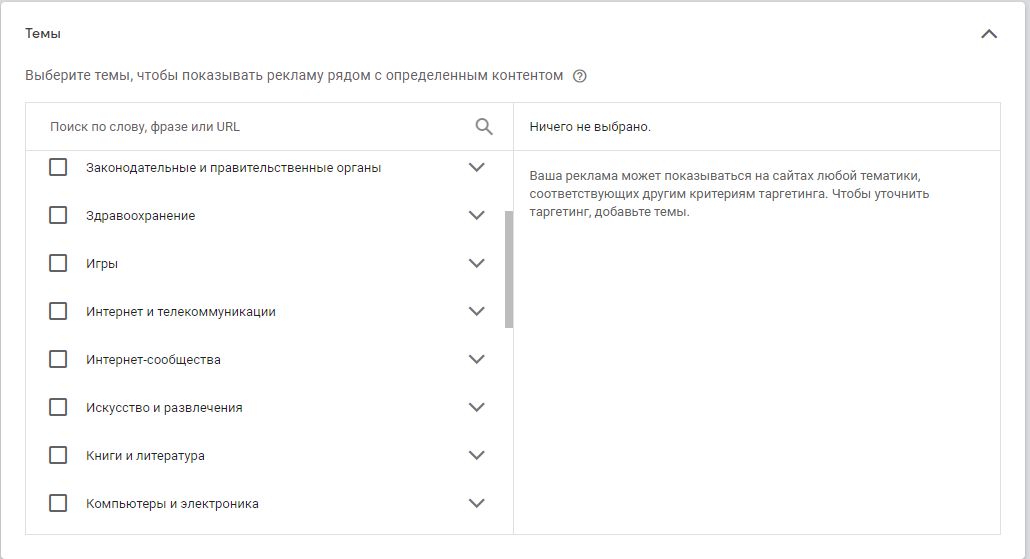Click the Здравоохранение topic label
Image resolution: width=1030 pixels, height=559 pixels.
pos(141,216)
